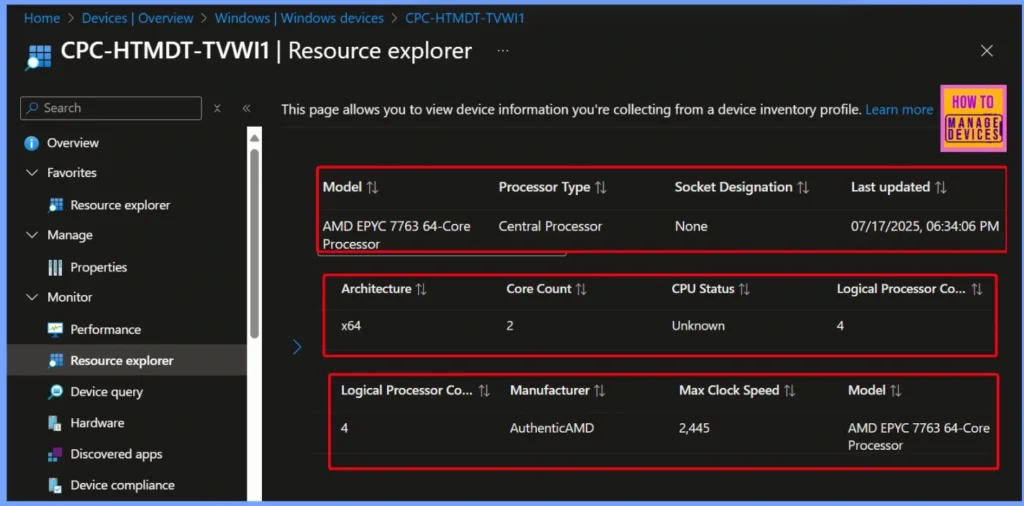Sort by Socket Designation column
The image size is (1024, 506).
803,187
